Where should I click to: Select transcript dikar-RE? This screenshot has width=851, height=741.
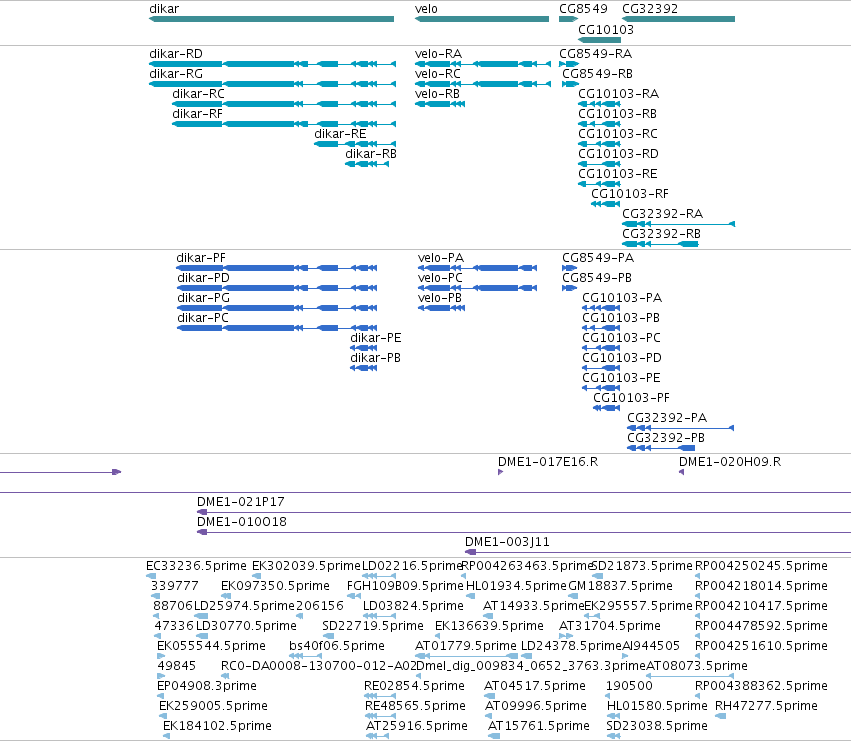coord(355,144)
